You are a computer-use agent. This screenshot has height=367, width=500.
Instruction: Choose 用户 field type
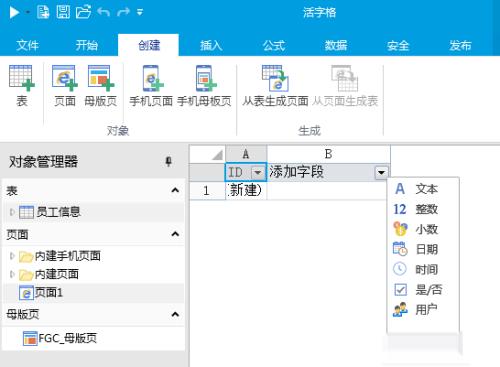click(423, 310)
